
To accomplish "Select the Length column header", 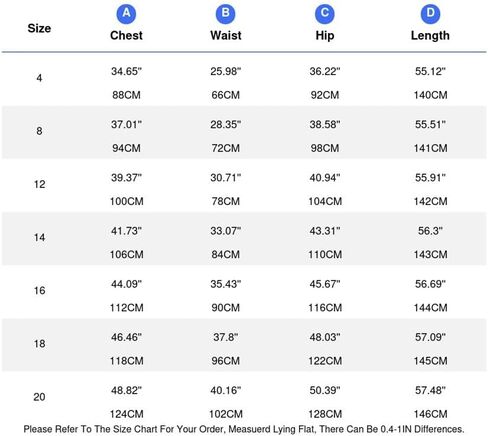I will click(x=430, y=36).
